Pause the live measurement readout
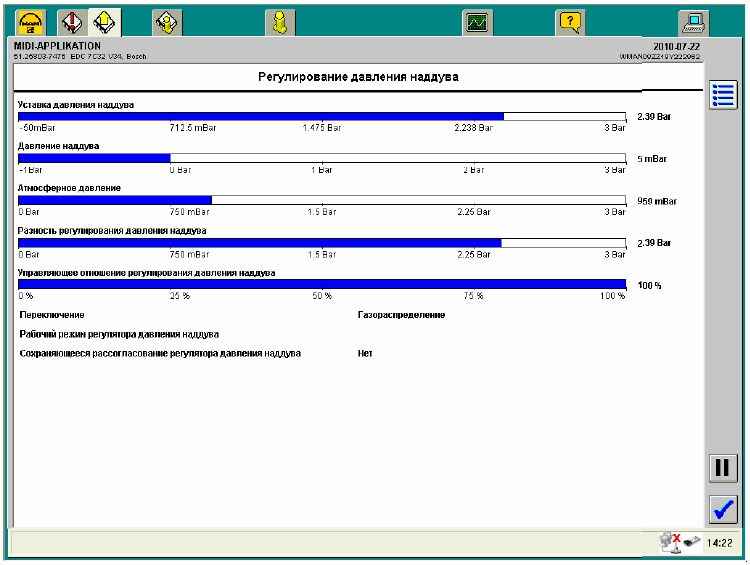750x565 pixels. coord(723,467)
